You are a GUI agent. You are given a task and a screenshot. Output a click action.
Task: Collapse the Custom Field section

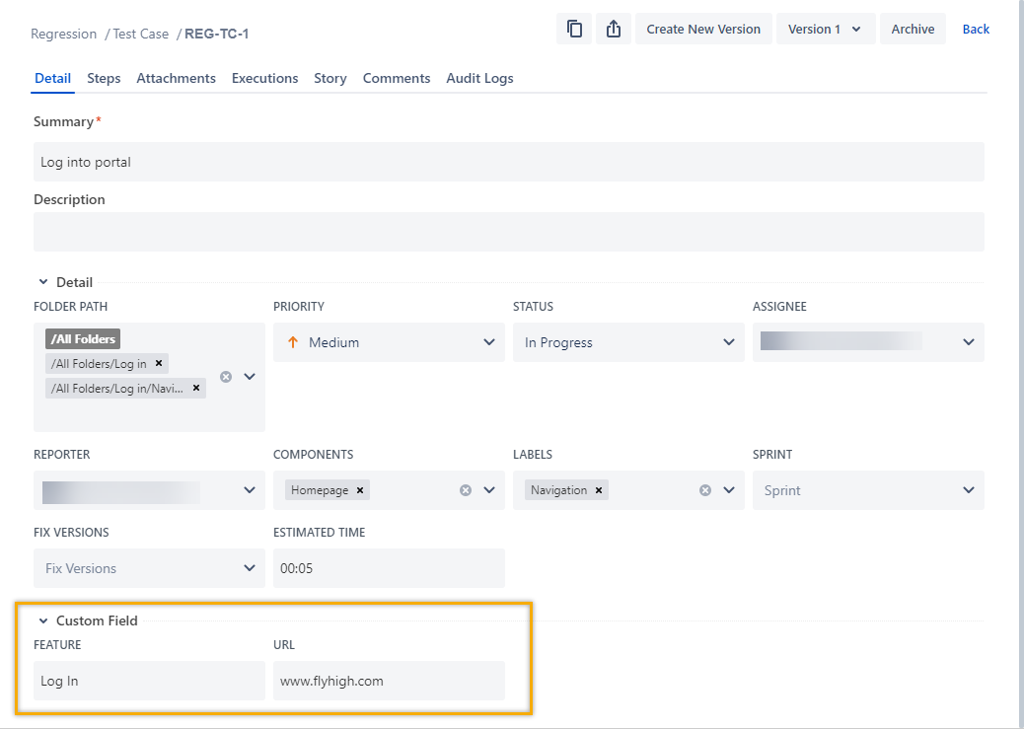coord(43,620)
